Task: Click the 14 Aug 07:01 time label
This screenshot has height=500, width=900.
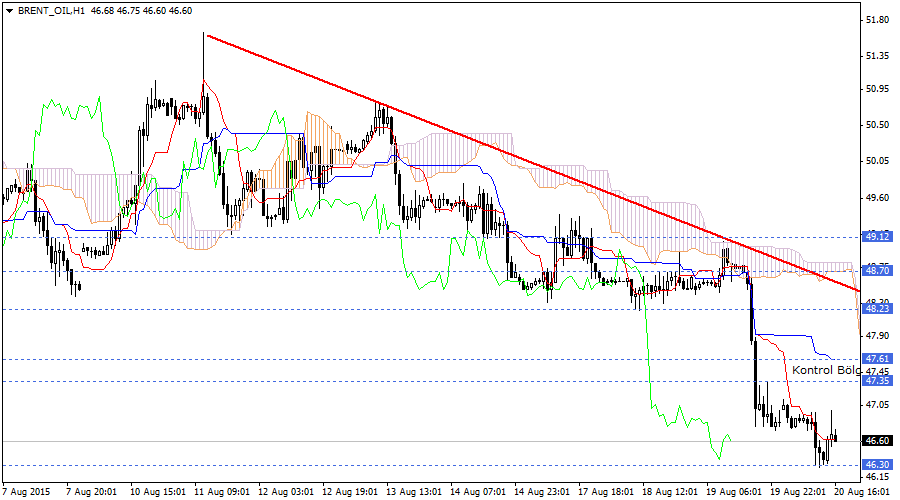Action: coord(478,492)
